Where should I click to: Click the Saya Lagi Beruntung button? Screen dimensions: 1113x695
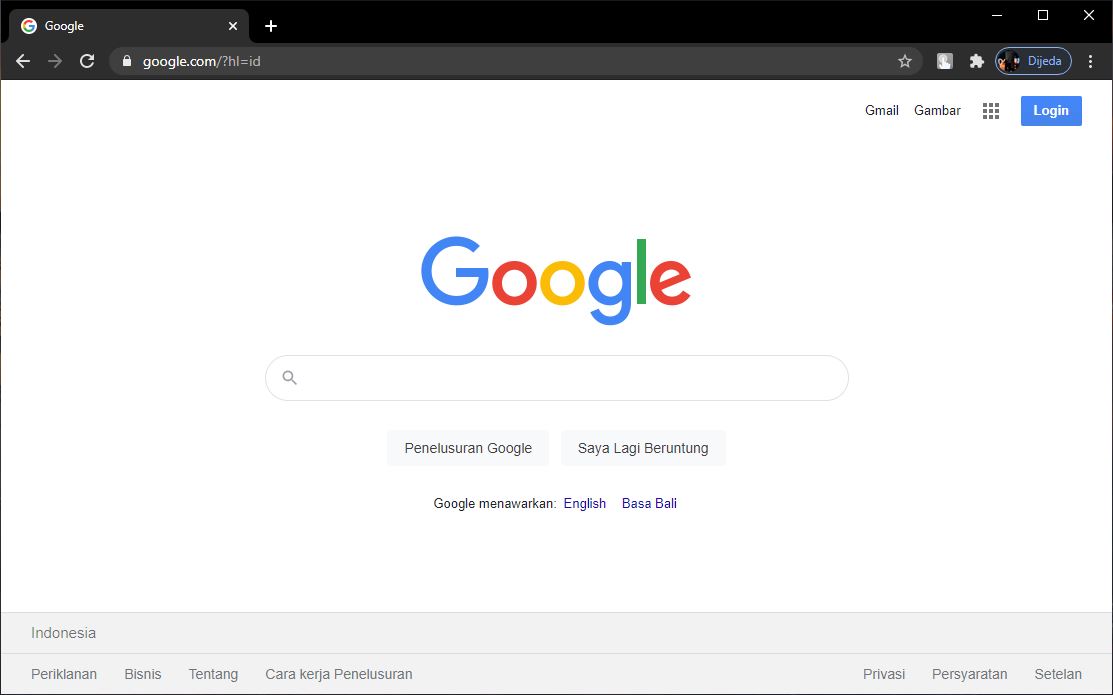point(643,447)
